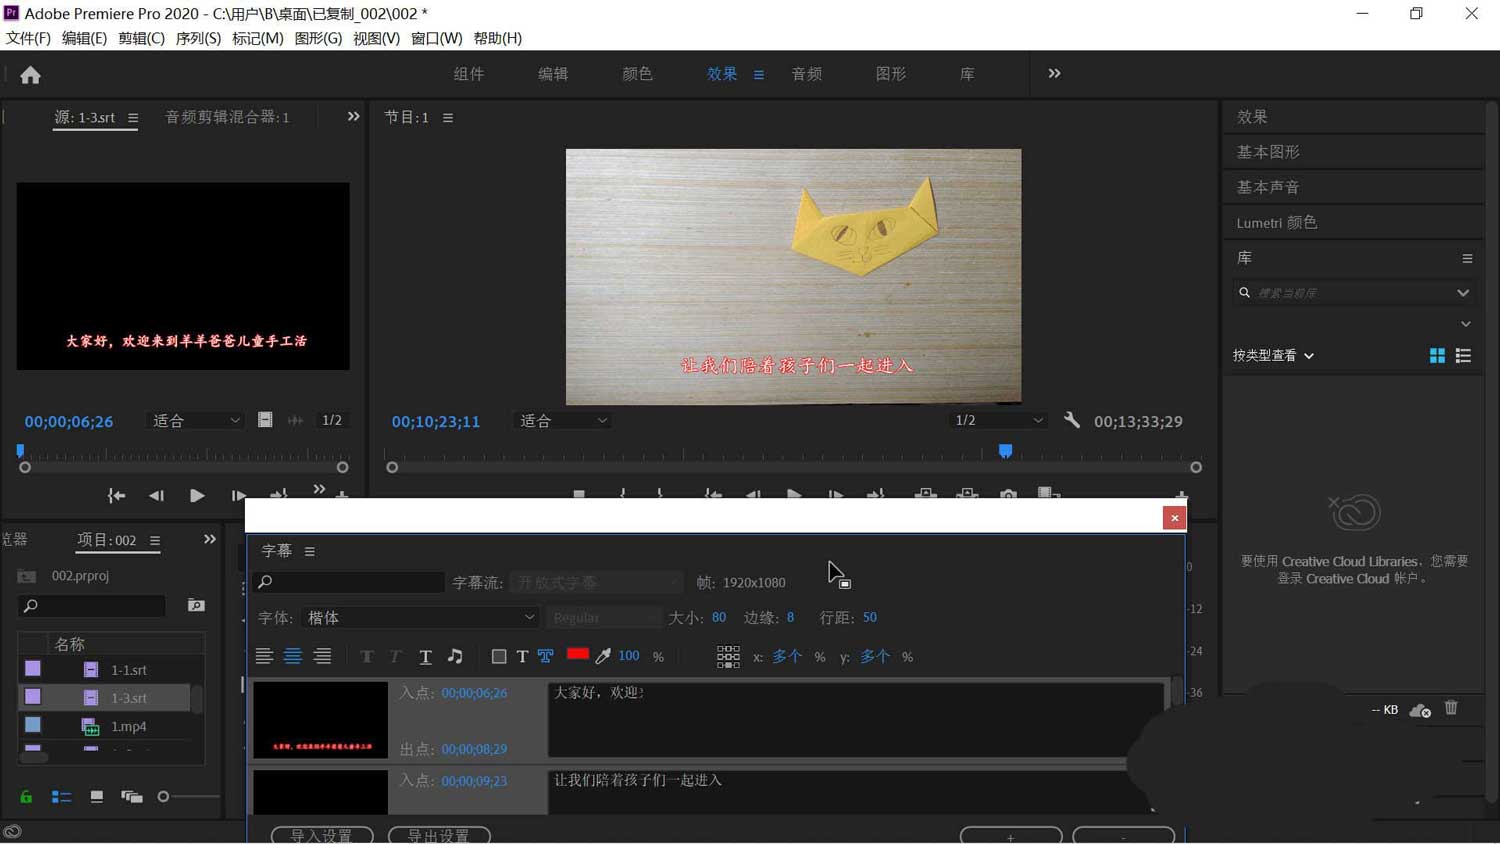Open the 节目:1 panel menu
The width and height of the screenshot is (1500, 844).
coord(448,117)
